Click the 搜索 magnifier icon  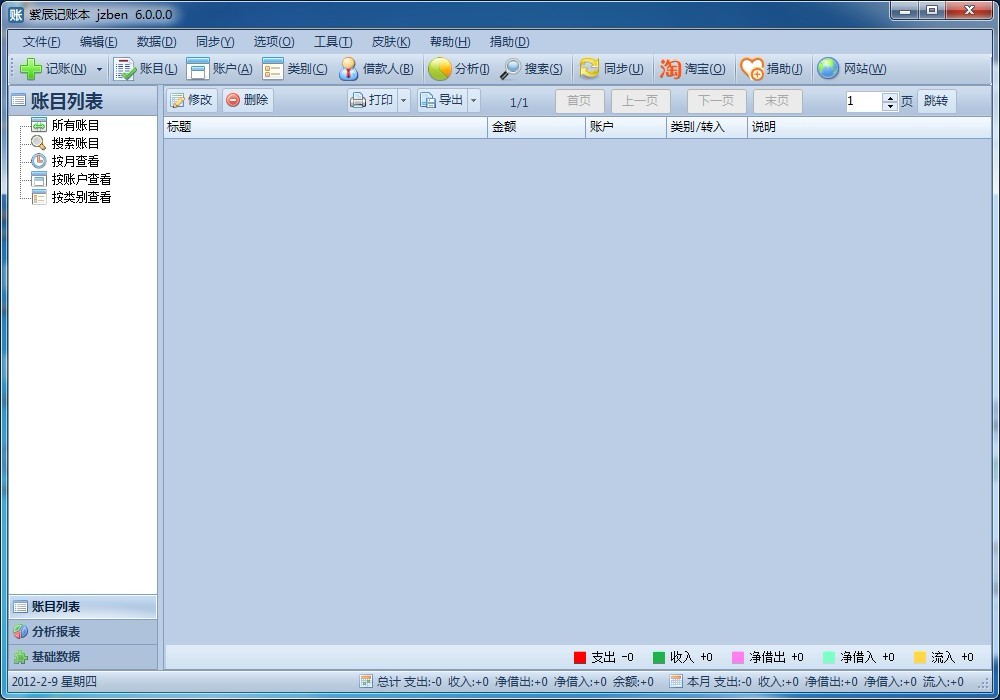510,69
